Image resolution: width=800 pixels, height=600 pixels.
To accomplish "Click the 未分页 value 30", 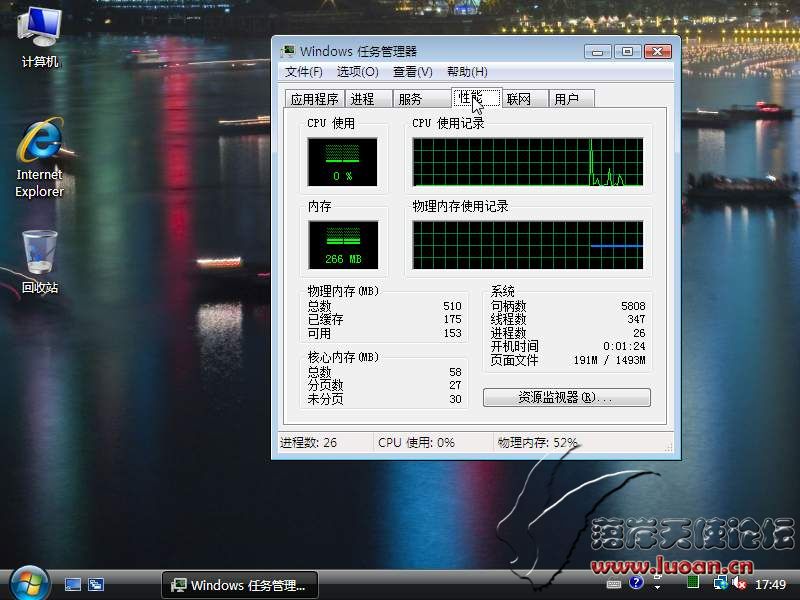I will tap(456, 399).
